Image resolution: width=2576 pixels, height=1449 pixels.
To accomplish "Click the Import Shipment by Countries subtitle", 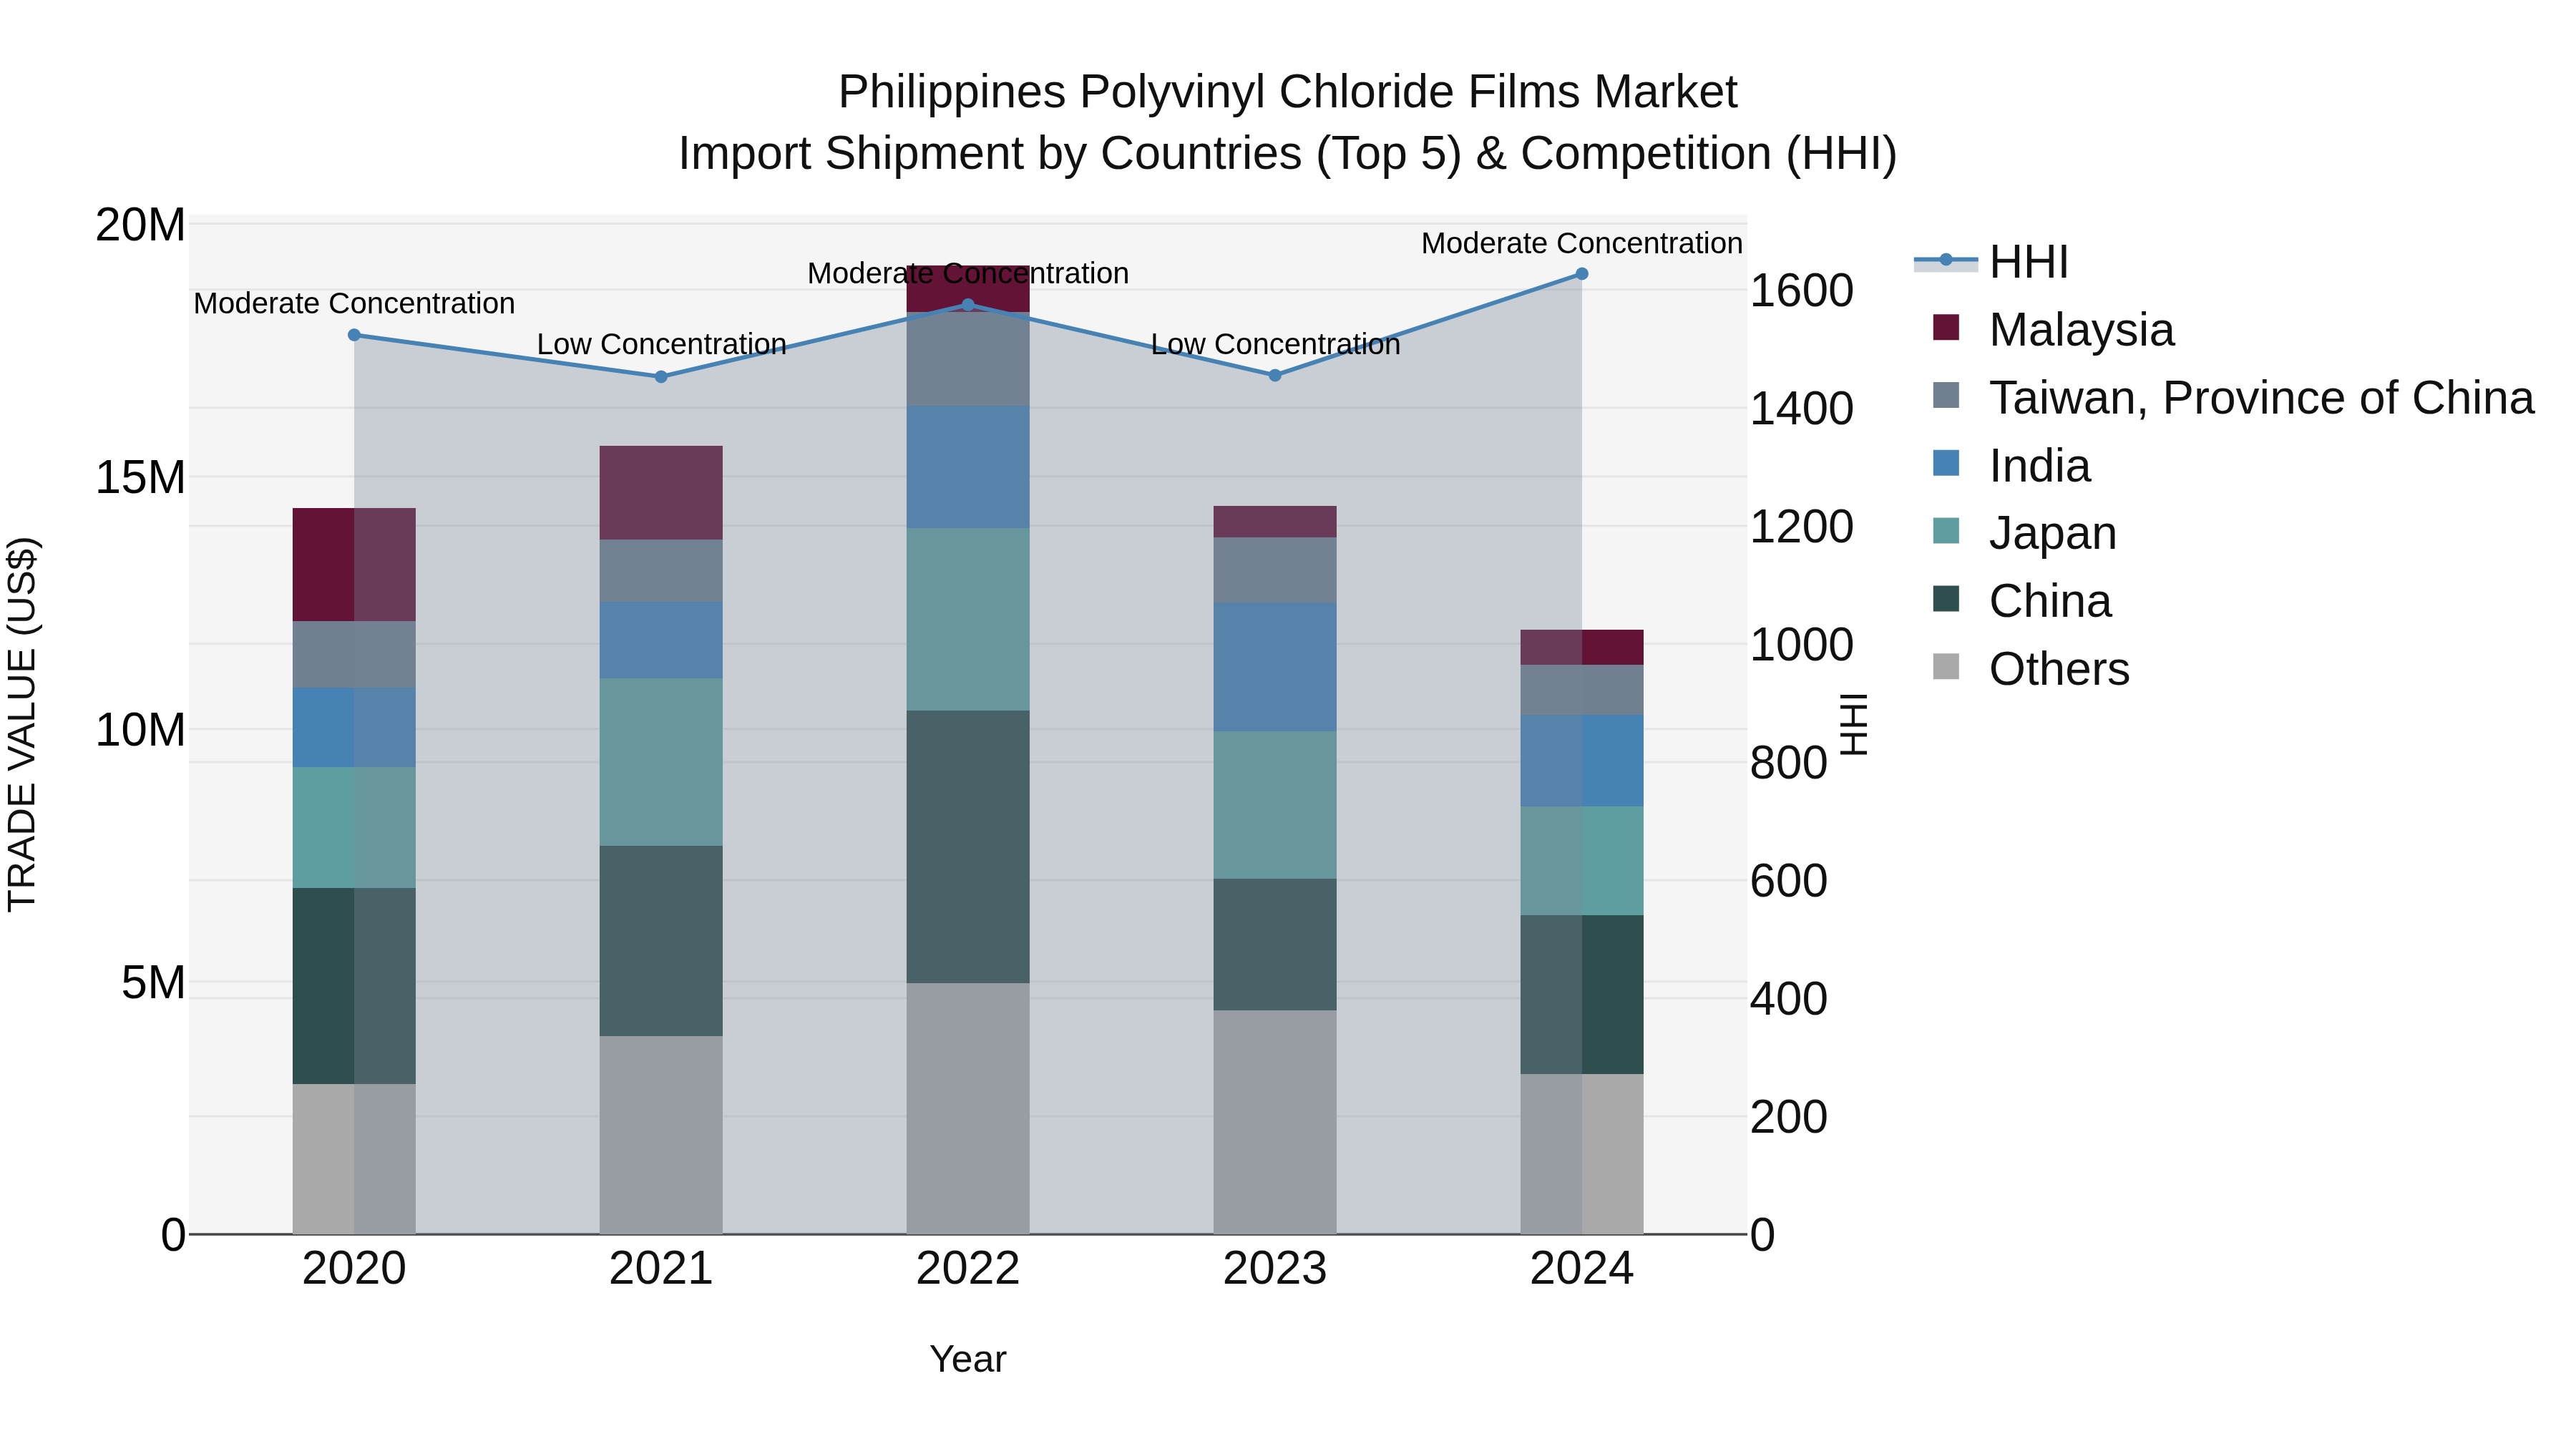I will click(x=1288, y=154).
